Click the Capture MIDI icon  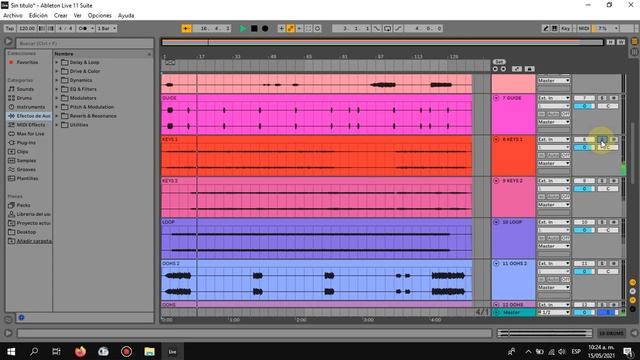[309, 28]
